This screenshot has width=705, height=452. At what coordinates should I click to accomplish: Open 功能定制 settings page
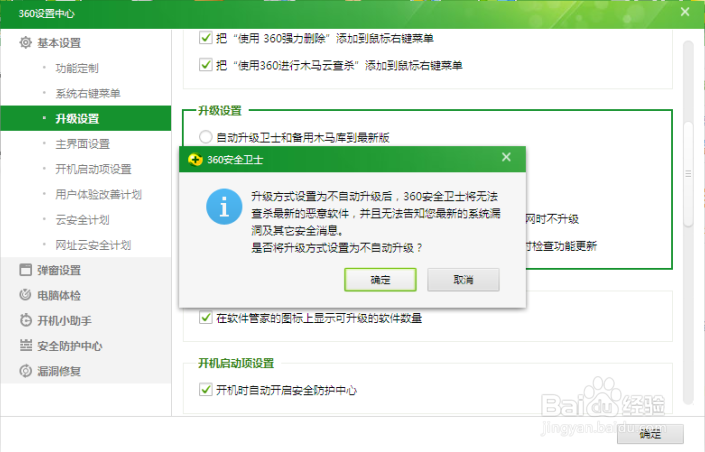point(77,68)
